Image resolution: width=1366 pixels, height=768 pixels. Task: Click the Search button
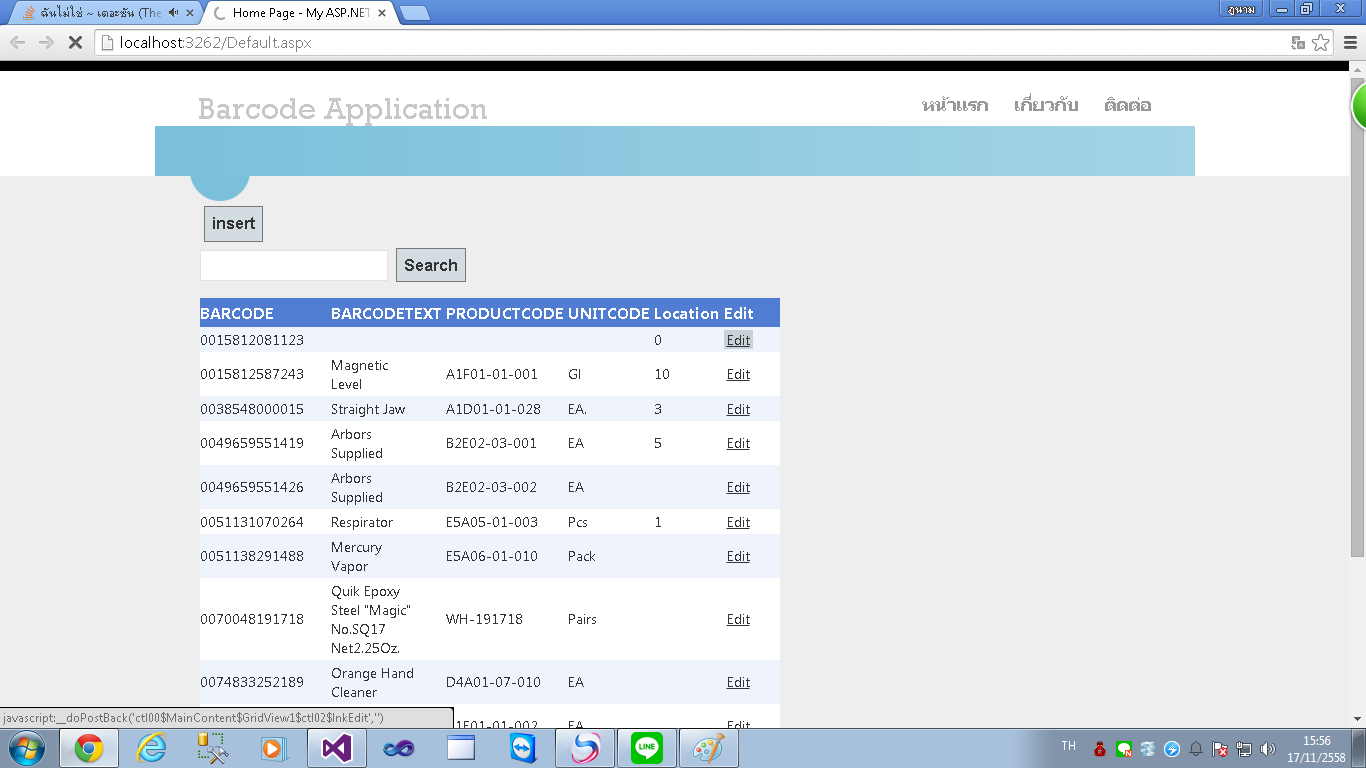431,265
